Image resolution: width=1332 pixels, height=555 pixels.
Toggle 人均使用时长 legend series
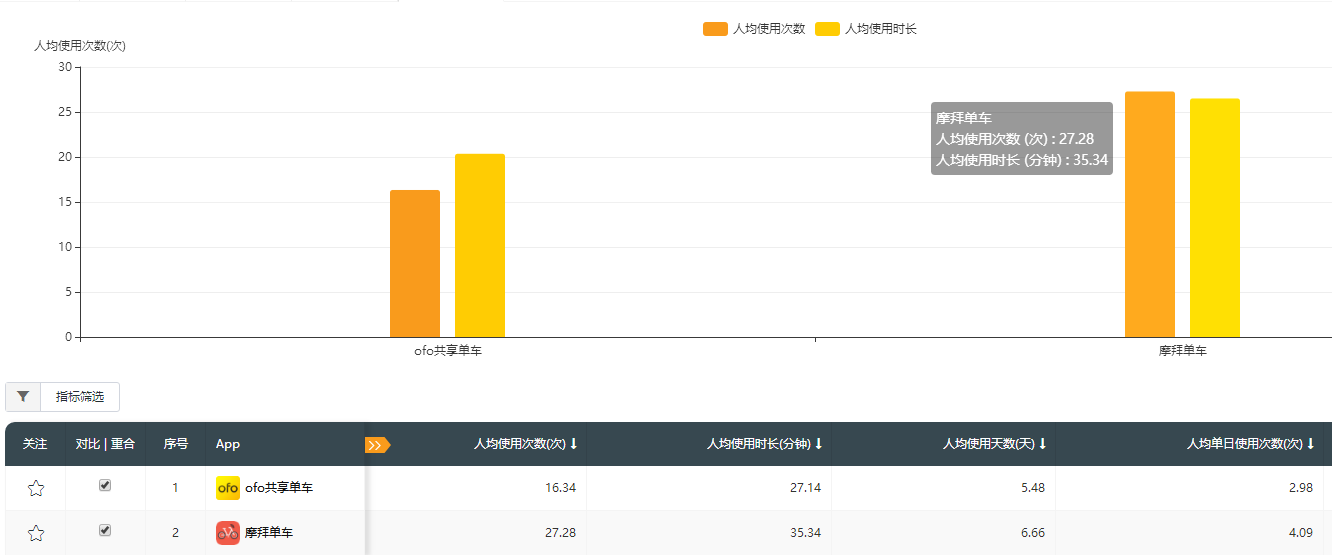pos(867,29)
